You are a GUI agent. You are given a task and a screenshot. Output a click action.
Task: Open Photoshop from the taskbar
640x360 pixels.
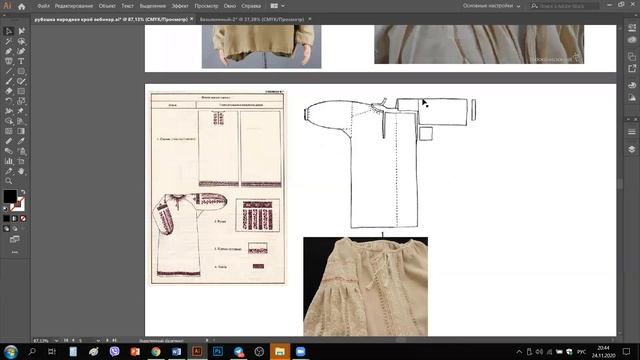tap(218, 351)
